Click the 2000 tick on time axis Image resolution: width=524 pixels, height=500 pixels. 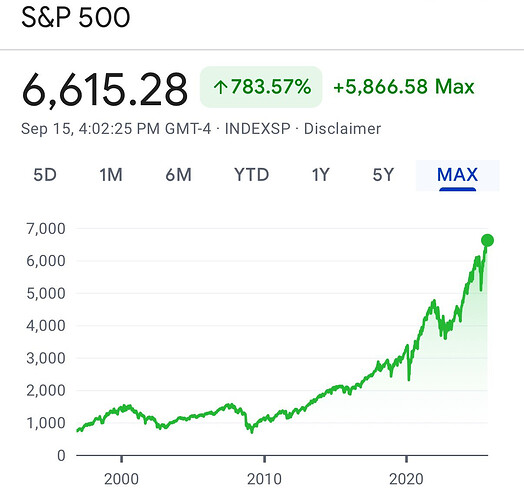coord(121,479)
